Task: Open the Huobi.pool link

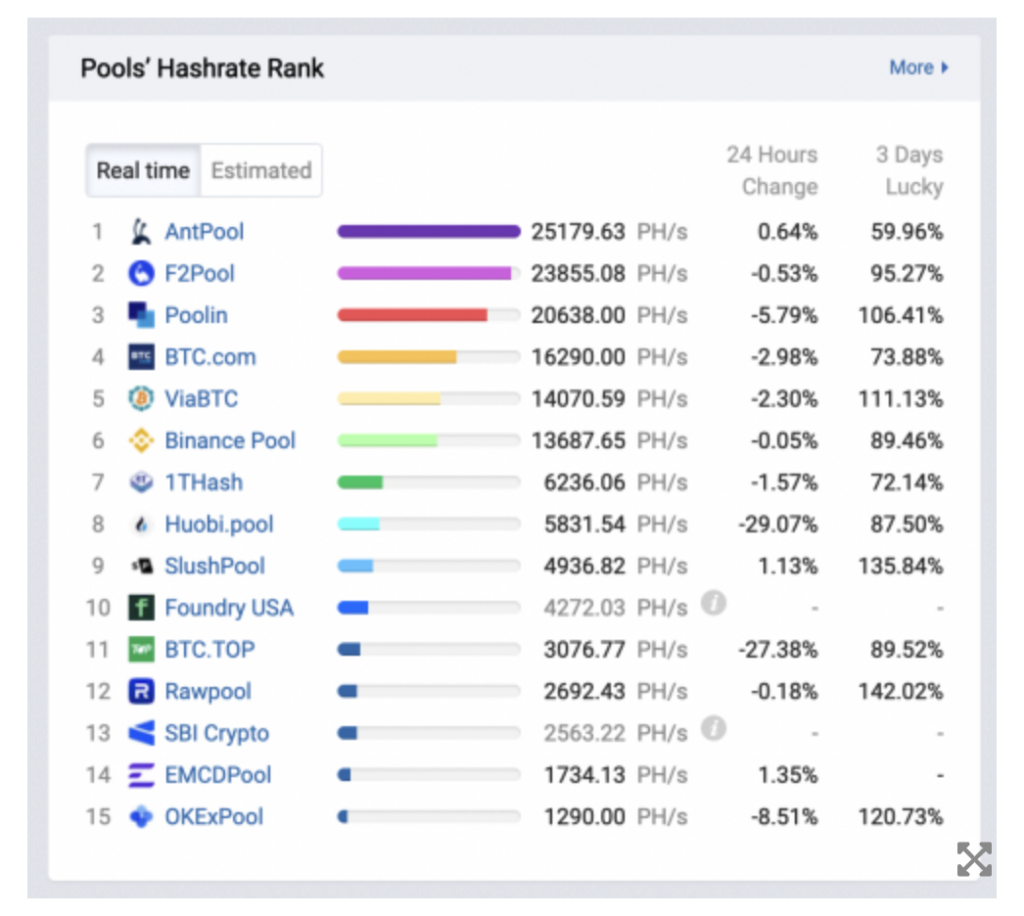Action: pyautogui.click(x=219, y=524)
